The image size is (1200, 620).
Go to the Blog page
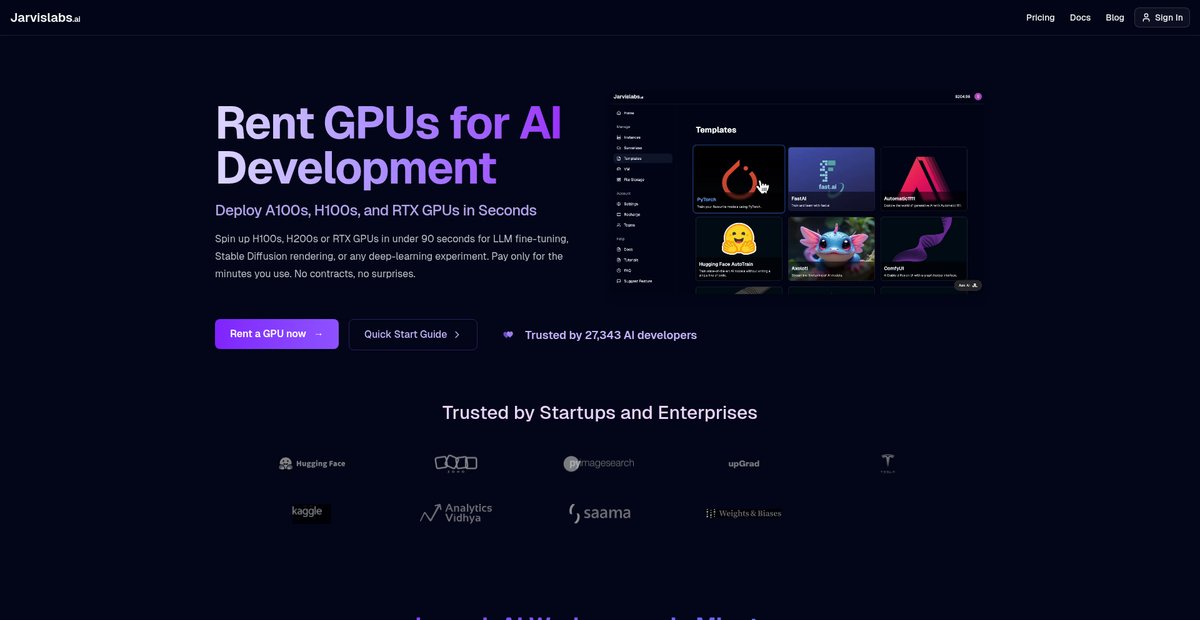pyautogui.click(x=1115, y=17)
